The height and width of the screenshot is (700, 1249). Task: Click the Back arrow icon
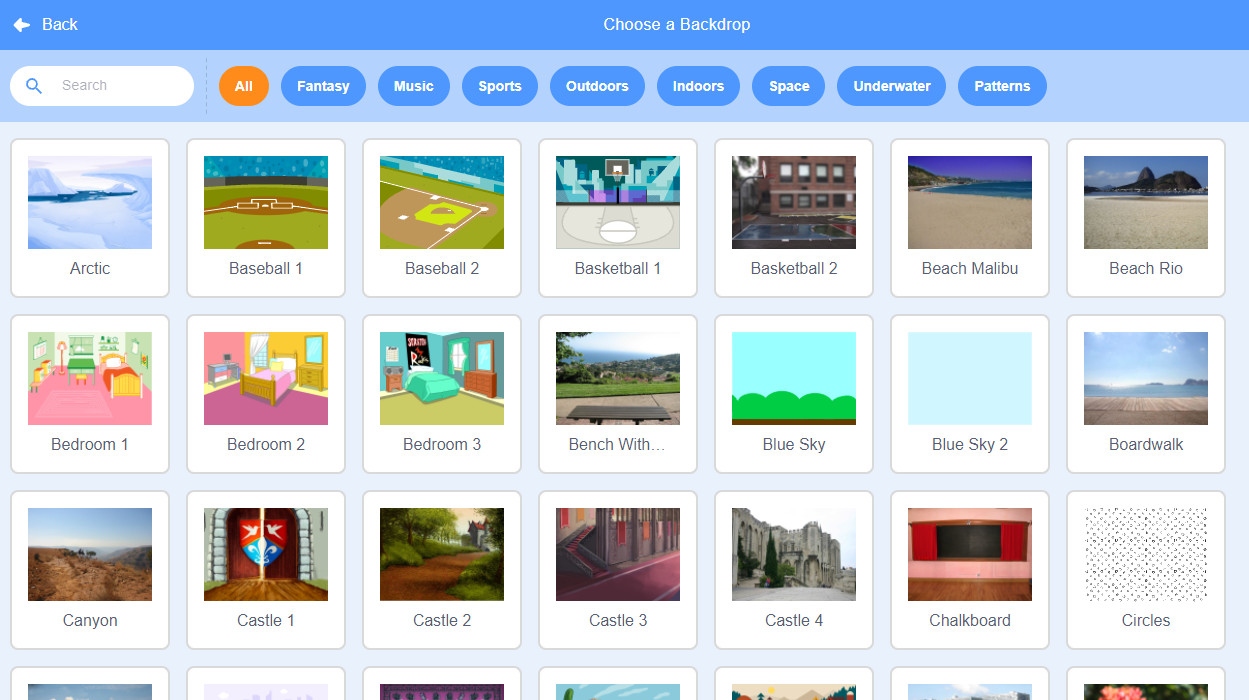coord(22,25)
